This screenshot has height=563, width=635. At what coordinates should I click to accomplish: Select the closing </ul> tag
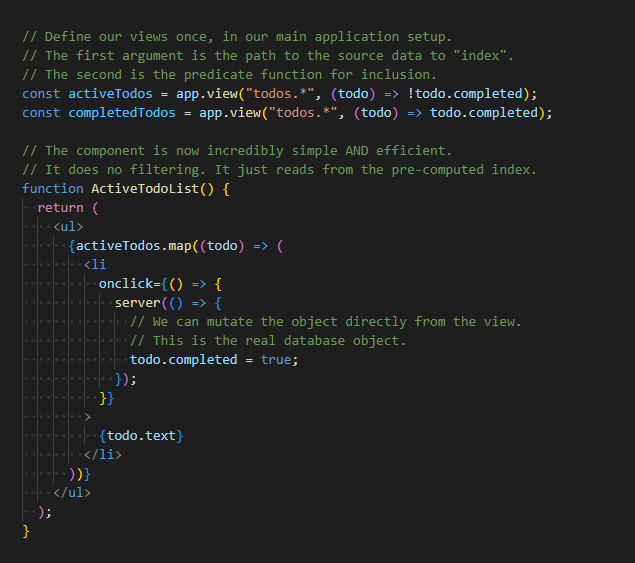pyautogui.click(x=72, y=492)
